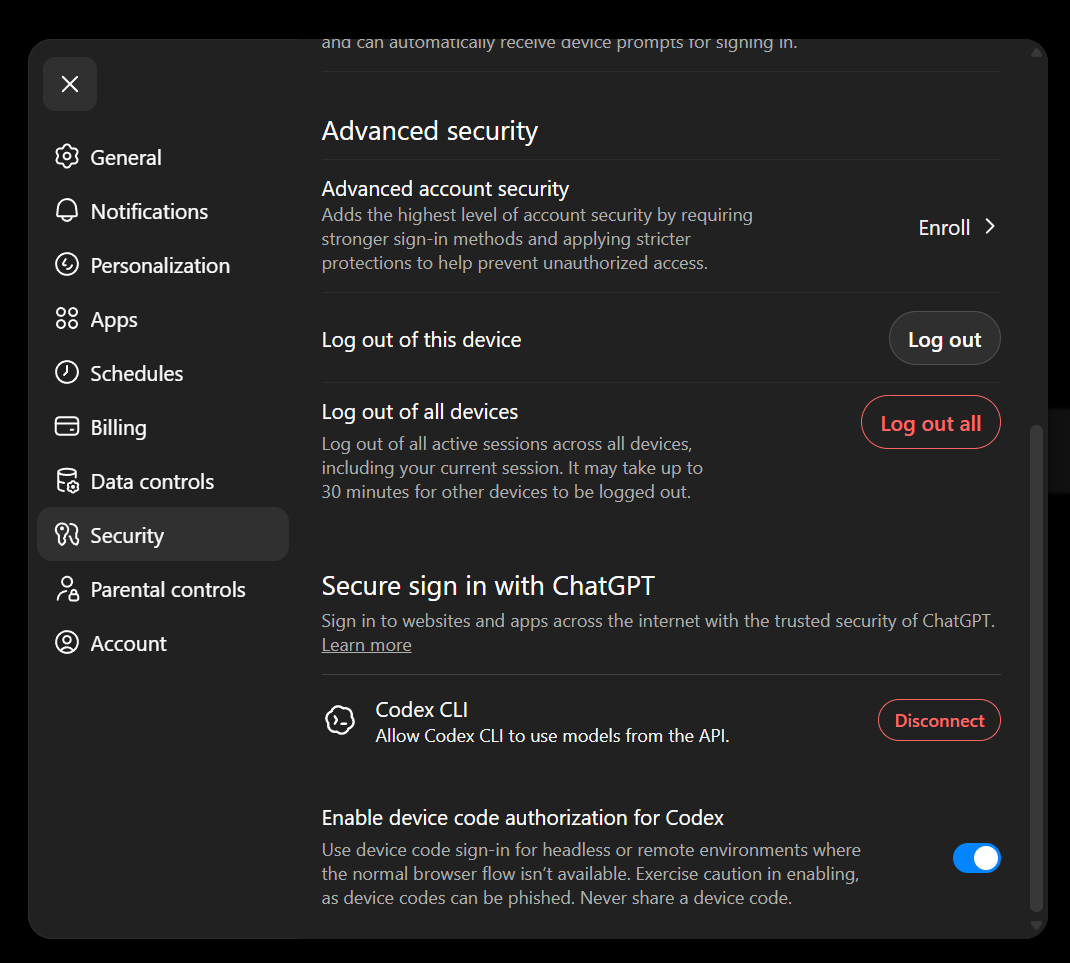Disconnect Codex CLI

click(939, 721)
